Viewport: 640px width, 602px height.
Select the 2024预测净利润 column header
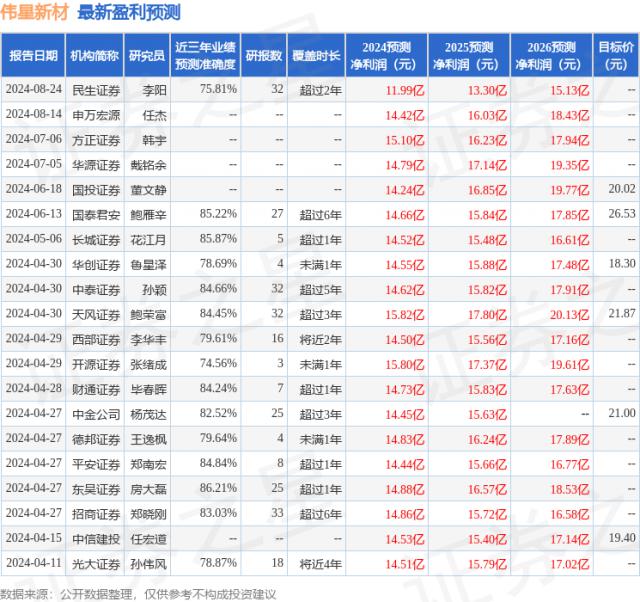tap(389, 56)
